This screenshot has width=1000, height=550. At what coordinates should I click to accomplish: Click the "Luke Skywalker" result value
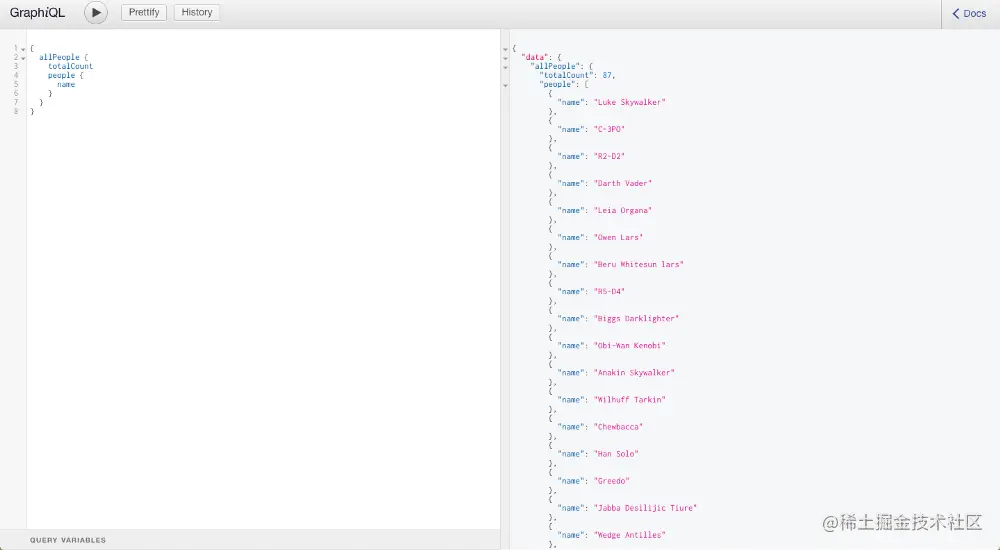pos(629,102)
